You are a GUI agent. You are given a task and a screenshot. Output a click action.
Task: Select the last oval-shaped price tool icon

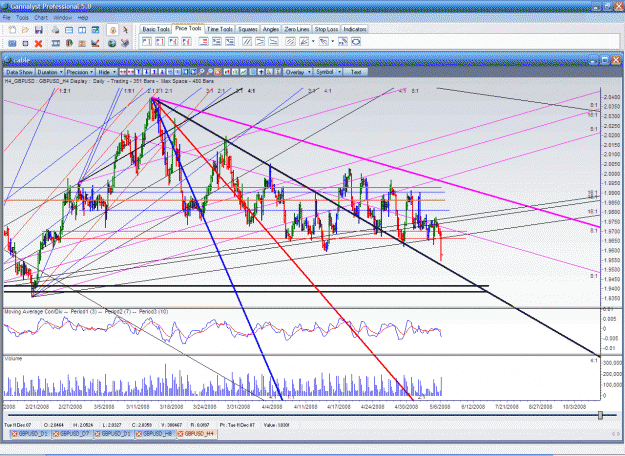(x=356, y=41)
